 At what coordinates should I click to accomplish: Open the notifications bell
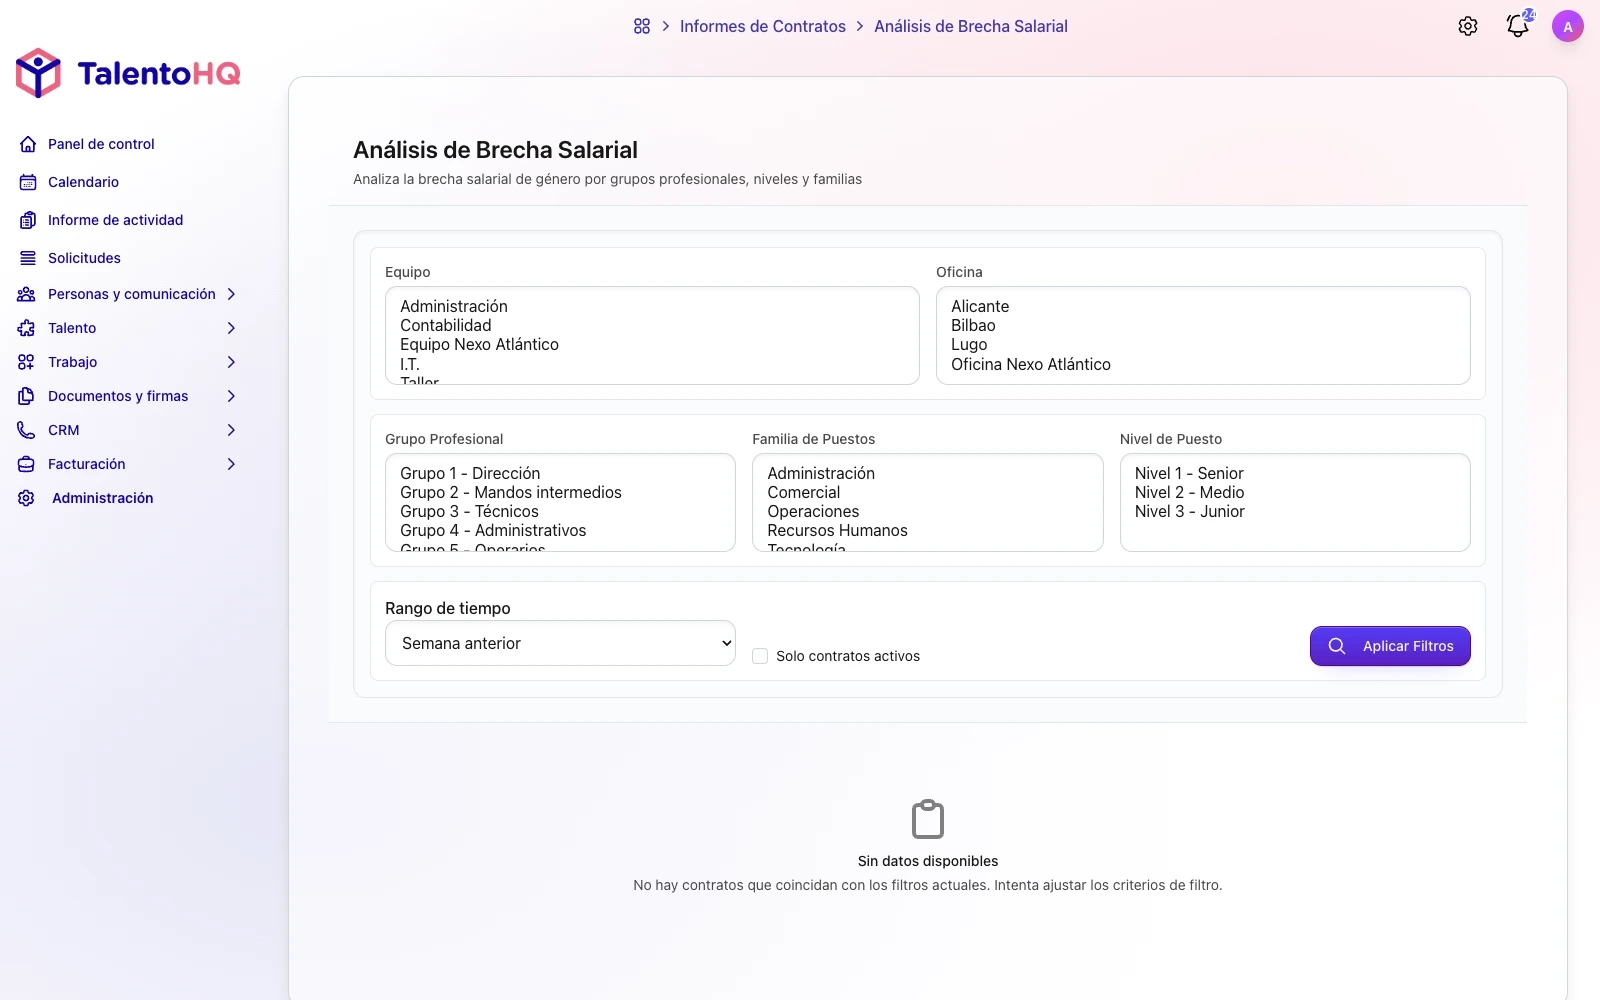coord(1518,26)
